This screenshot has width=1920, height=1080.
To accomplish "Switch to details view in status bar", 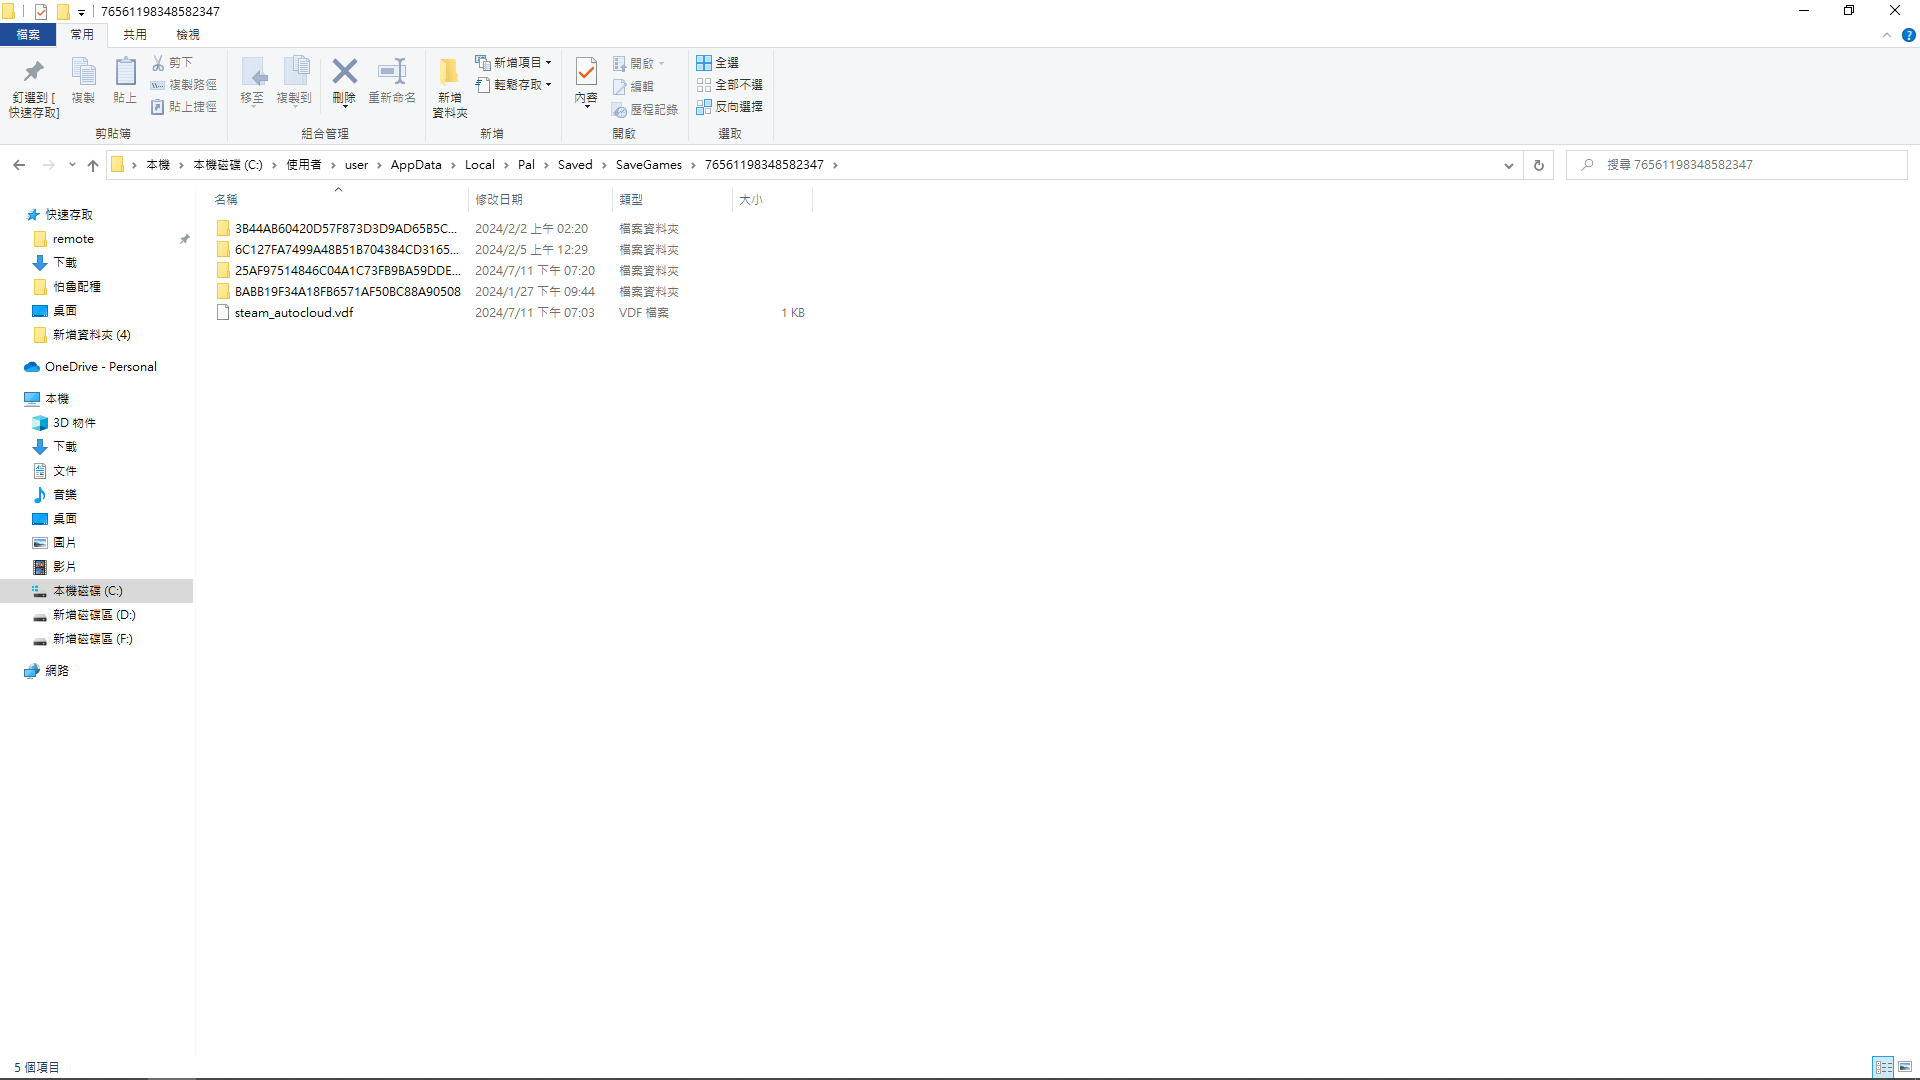I will pyautogui.click(x=1883, y=1067).
